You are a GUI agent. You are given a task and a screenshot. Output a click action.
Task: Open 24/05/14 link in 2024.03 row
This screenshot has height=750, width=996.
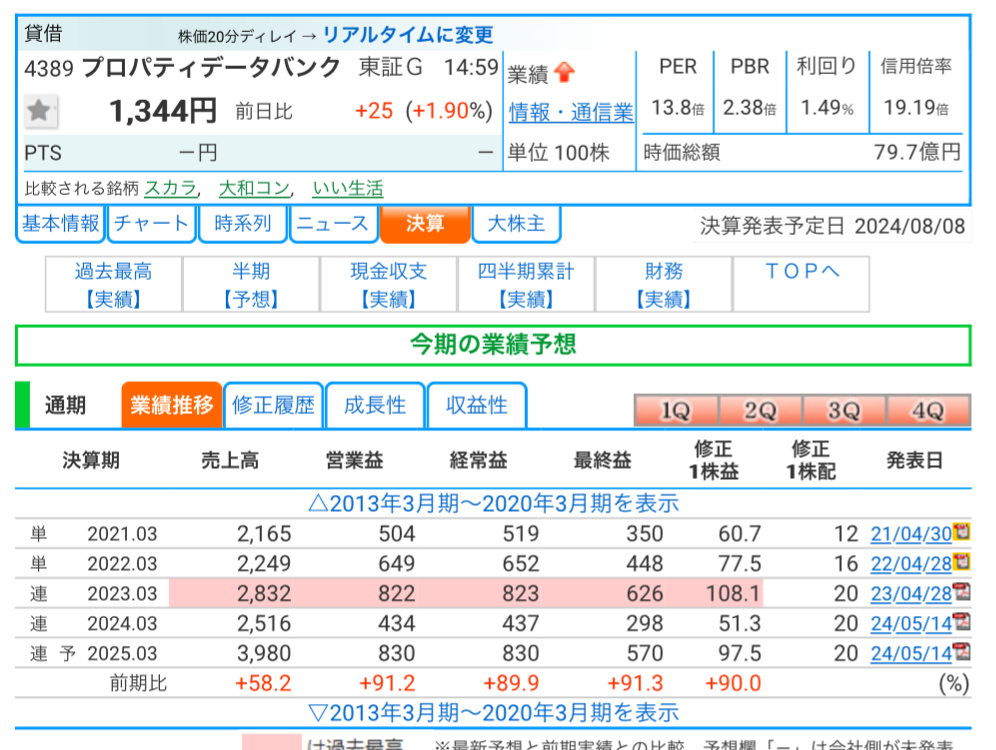[x=911, y=624]
